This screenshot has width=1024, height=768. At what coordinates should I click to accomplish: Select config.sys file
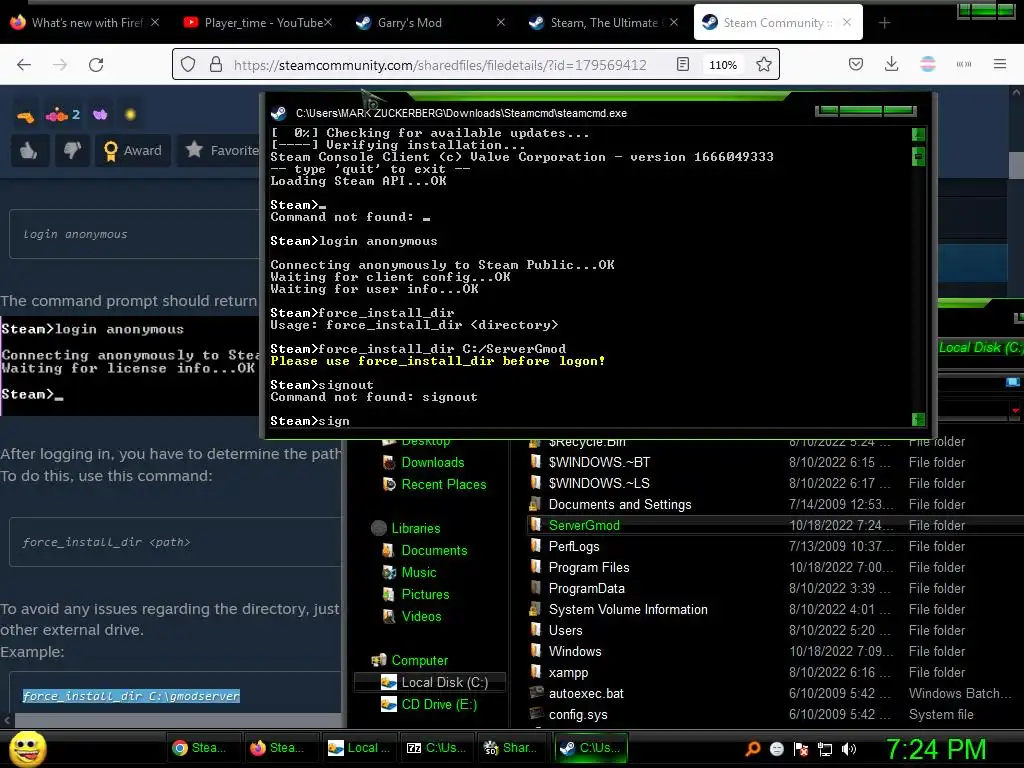pyautogui.click(x=577, y=714)
